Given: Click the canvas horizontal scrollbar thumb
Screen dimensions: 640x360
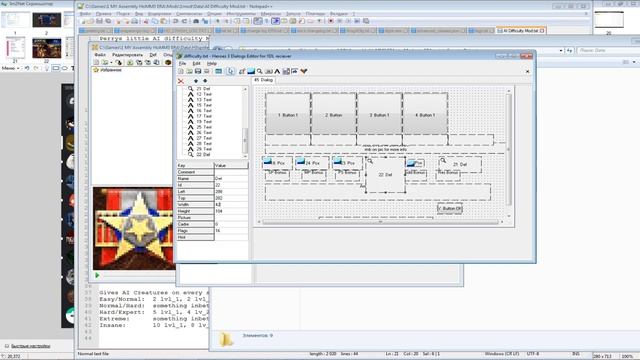Looking at the screenshot, I should coord(380,222).
